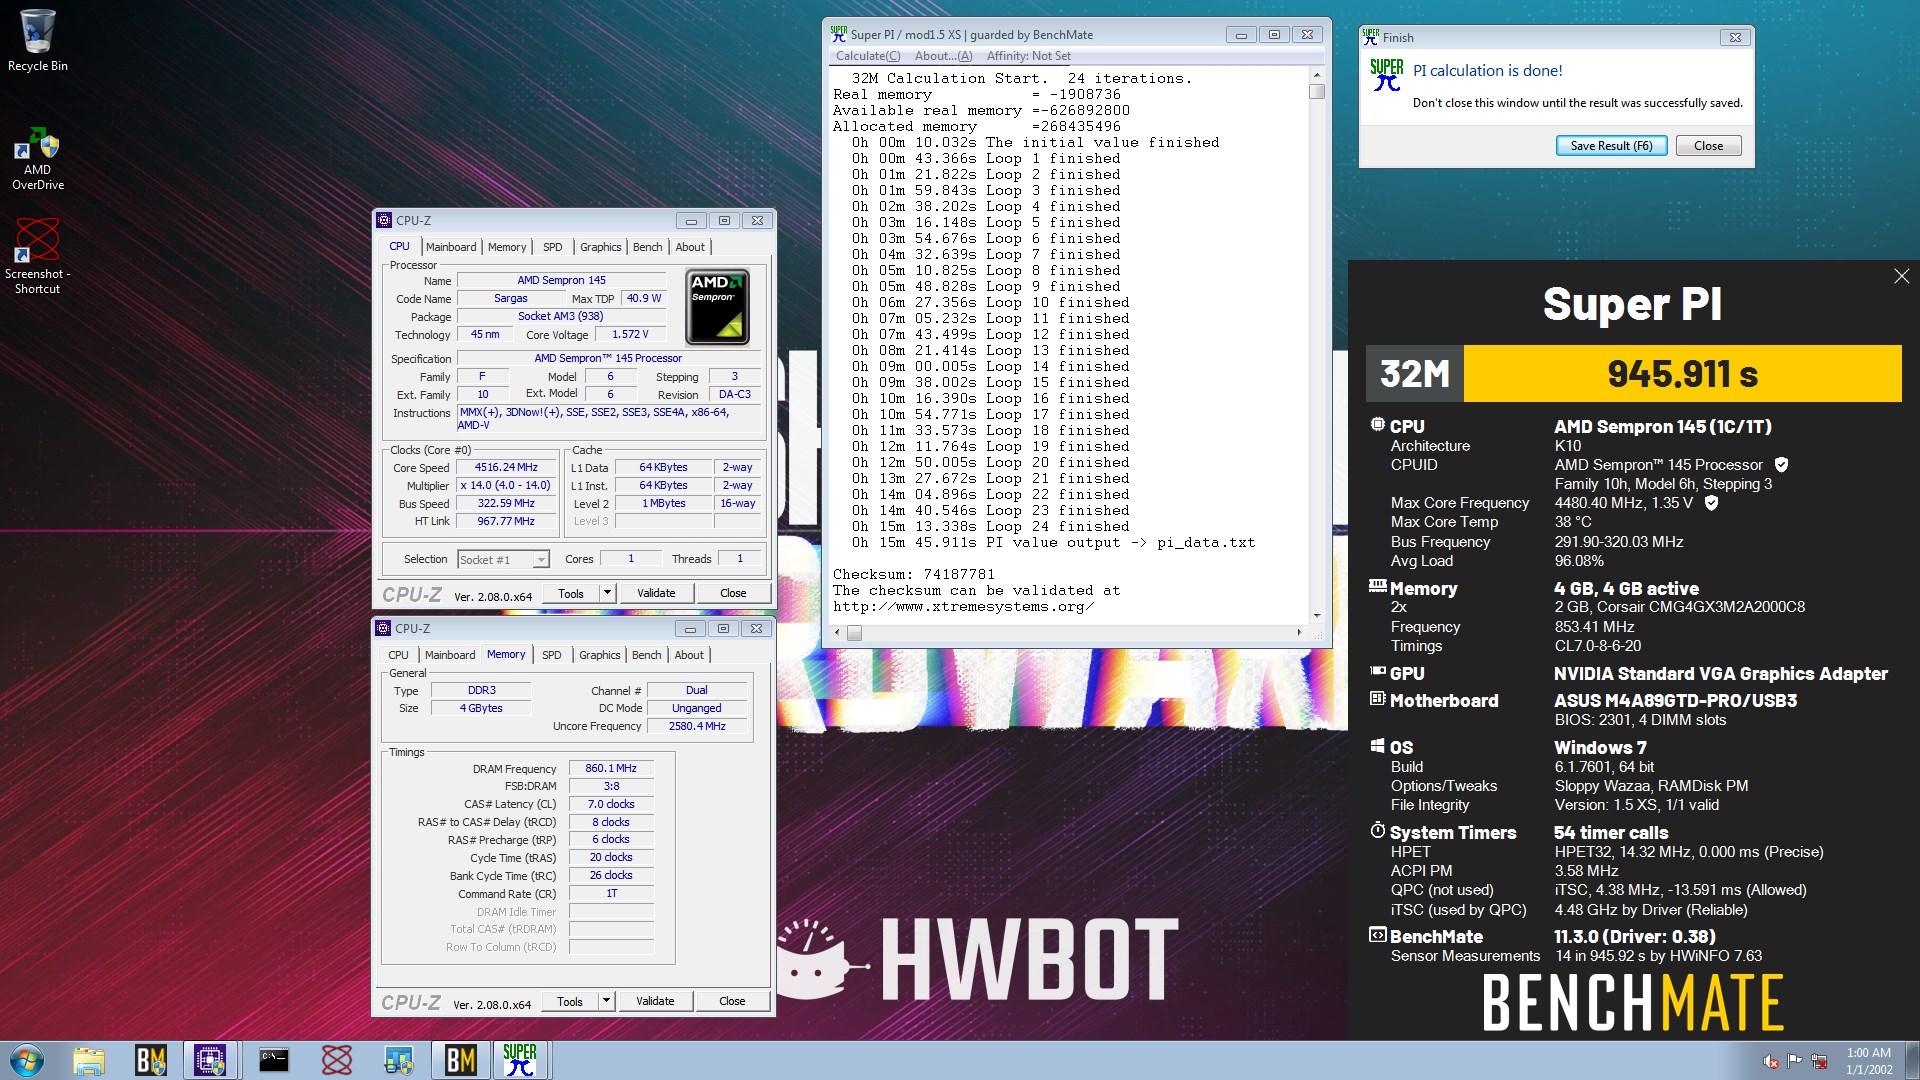Open the About...(A) menu in Super PI
1920x1080 pixels.
pyautogui.click(x=943, y=56)
